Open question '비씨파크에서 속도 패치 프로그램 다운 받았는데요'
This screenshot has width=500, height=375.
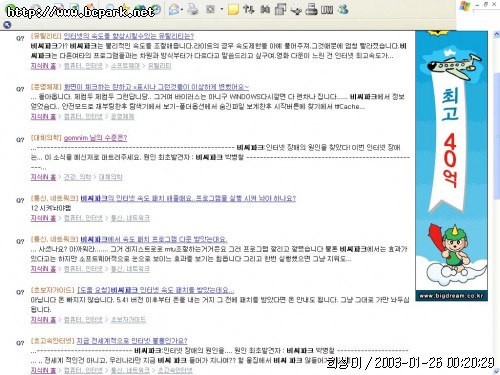(154, 239)
